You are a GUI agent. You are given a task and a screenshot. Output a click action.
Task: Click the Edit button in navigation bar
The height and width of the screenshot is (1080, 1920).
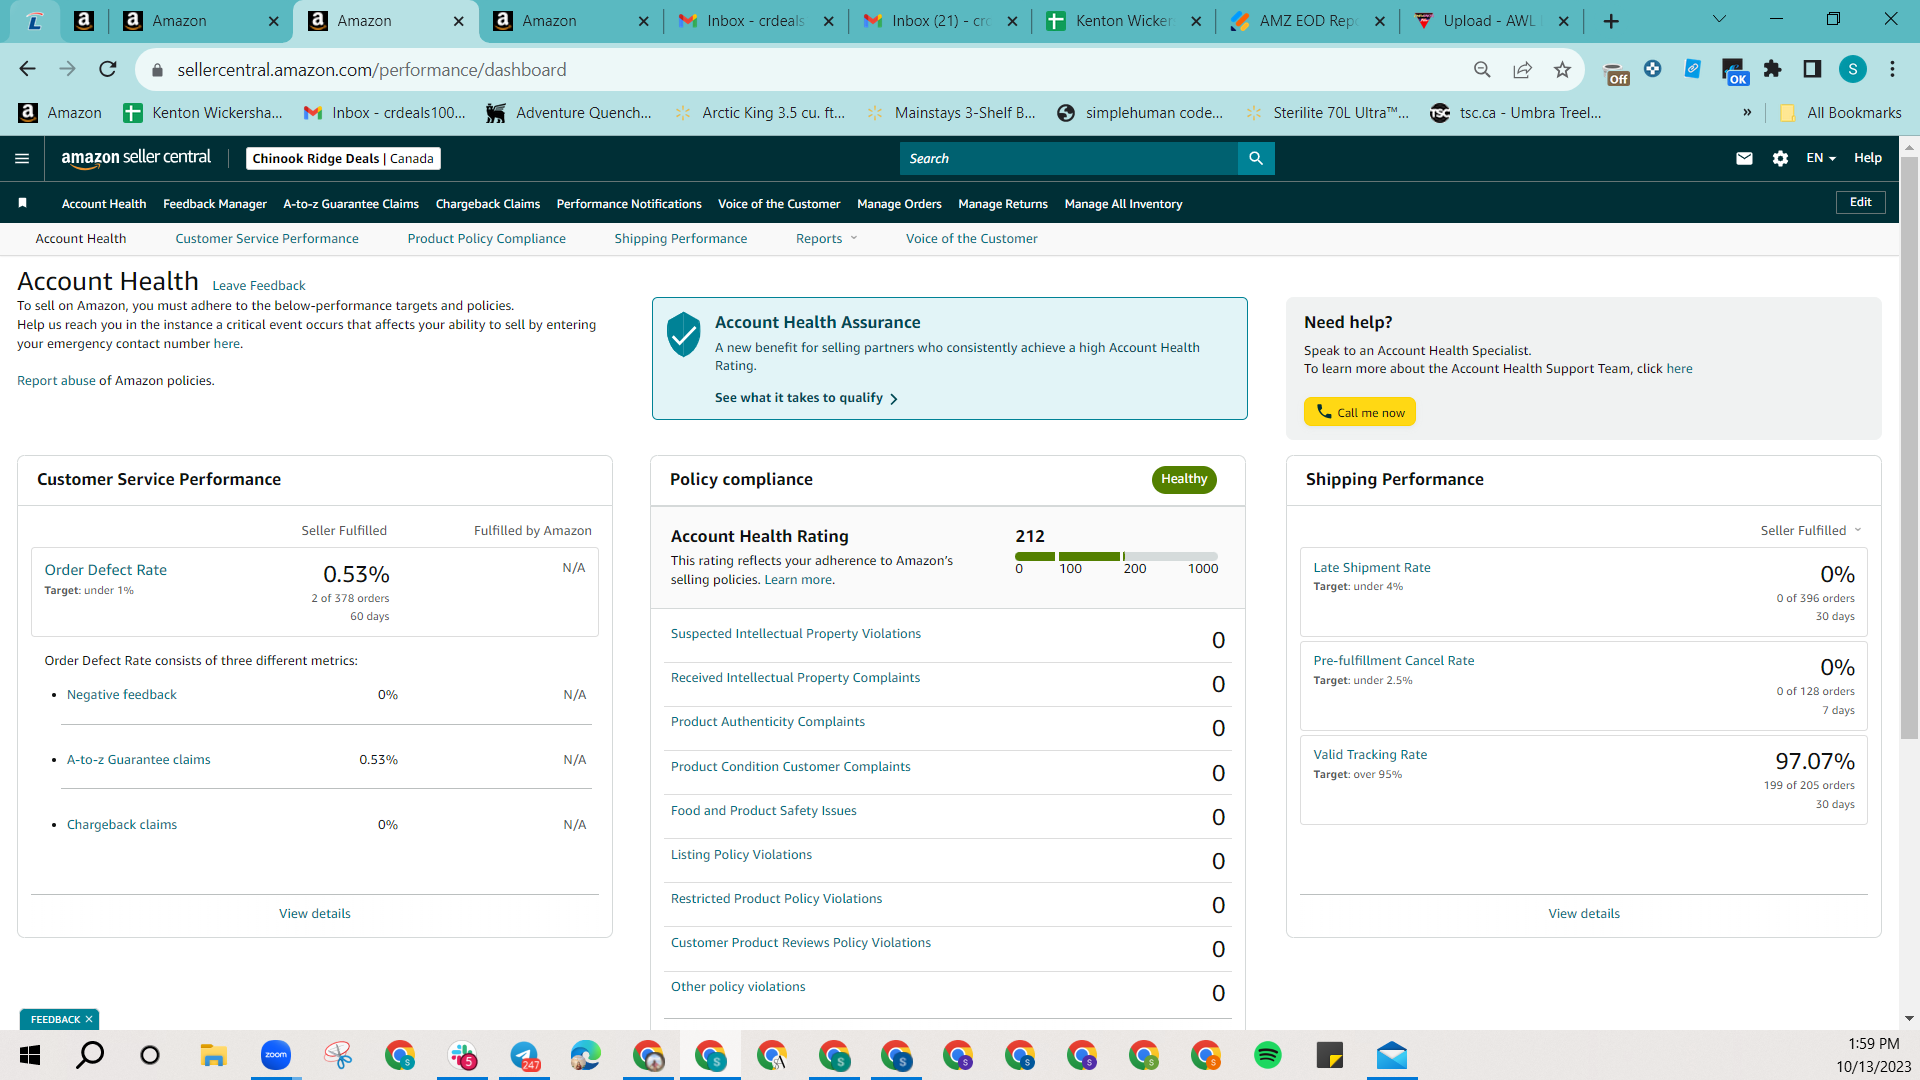tap(1860, 202)
